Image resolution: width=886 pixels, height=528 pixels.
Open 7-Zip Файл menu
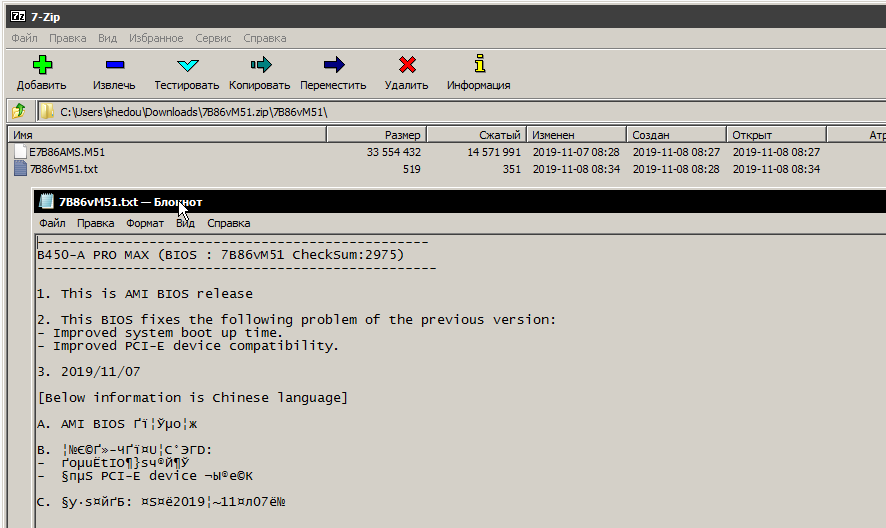pyautogui.click(x=24, y=38)
